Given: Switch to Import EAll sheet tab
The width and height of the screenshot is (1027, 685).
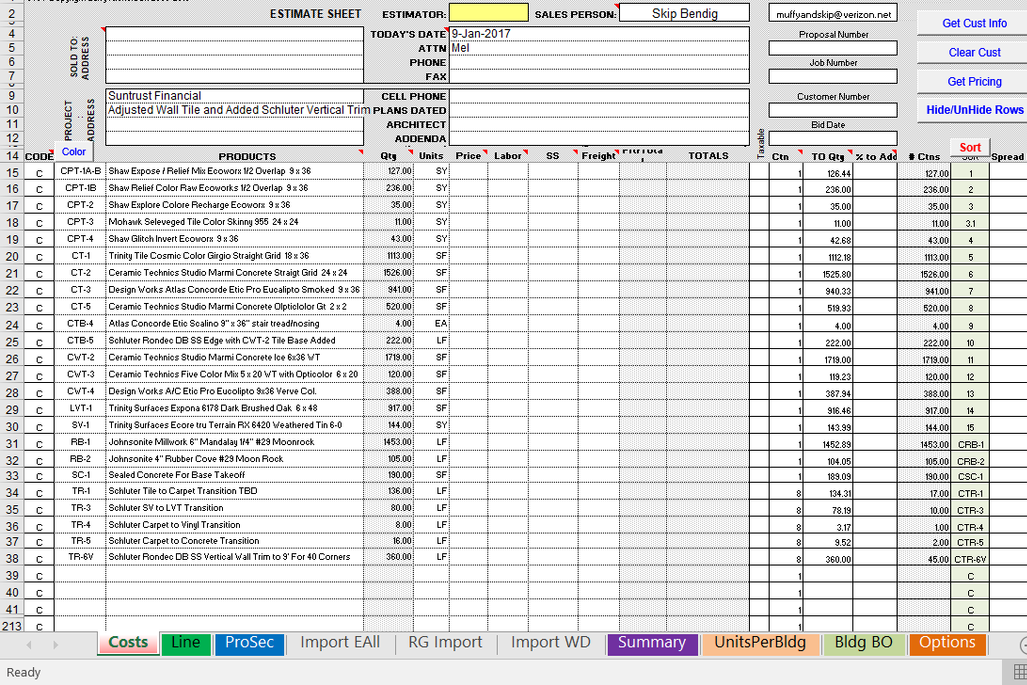Looking at the screenshot, I should (340, 642).
